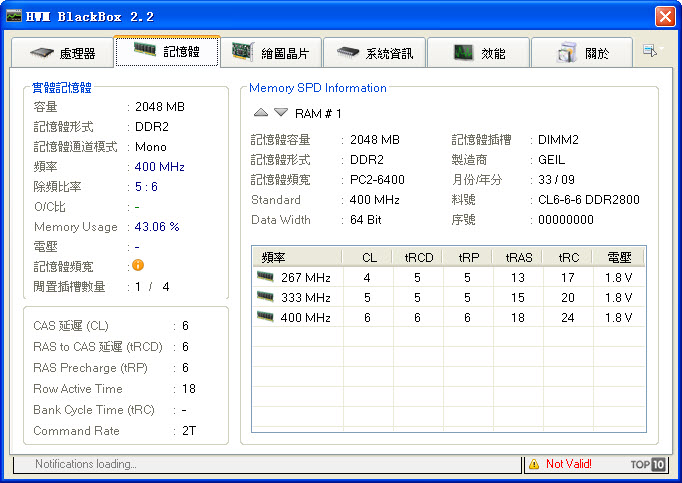Screen dimensions: 682x483
Task: Open the 處理器 (Processor) tab
Action: pyautogui.click(x=63, y=53)
